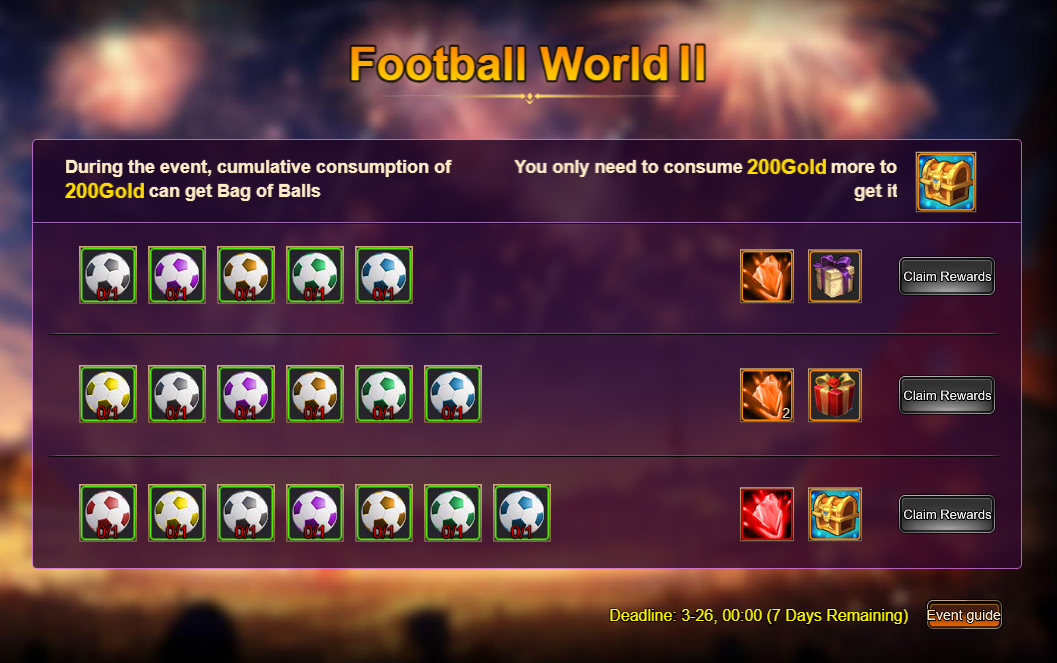Claim Rewards for the six-ball set
Image resolution: width=1057 pixels, height=663 pixels.
point(946,395)
